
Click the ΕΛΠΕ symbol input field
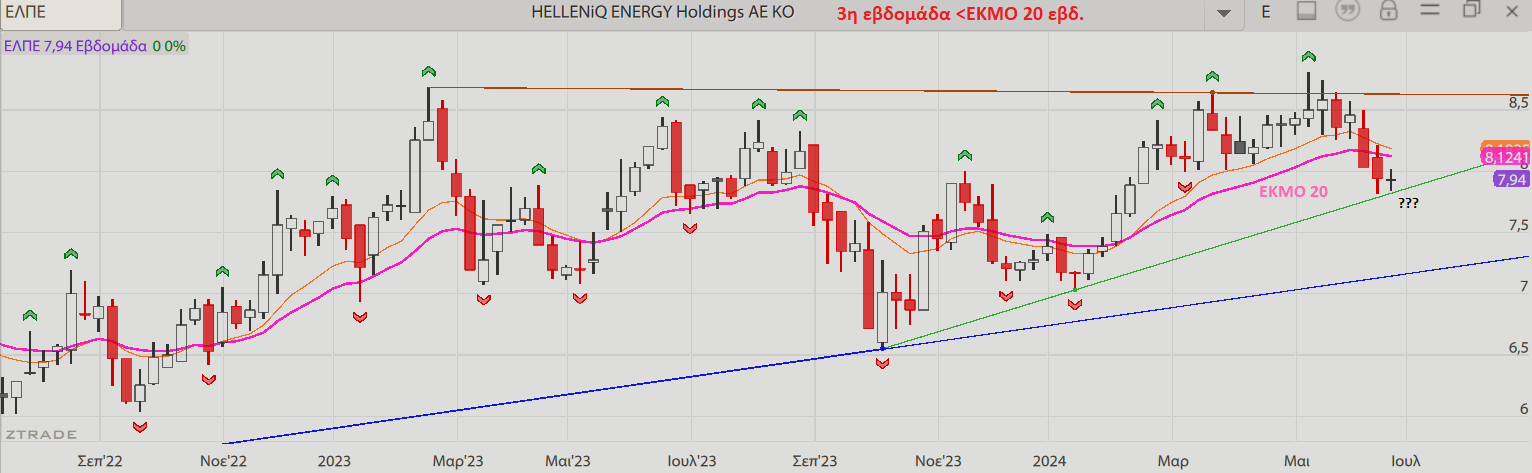pyautogui.click(x=62, y=14)
